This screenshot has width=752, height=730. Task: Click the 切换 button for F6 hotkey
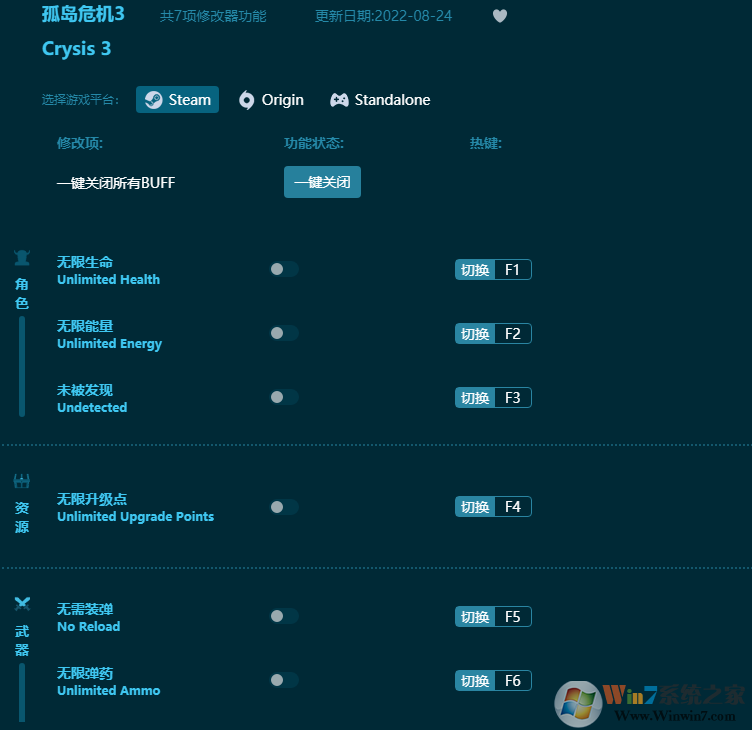475,681
